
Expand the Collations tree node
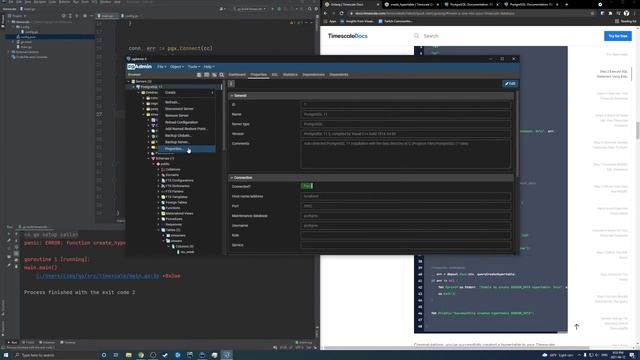tap(158, 169)
